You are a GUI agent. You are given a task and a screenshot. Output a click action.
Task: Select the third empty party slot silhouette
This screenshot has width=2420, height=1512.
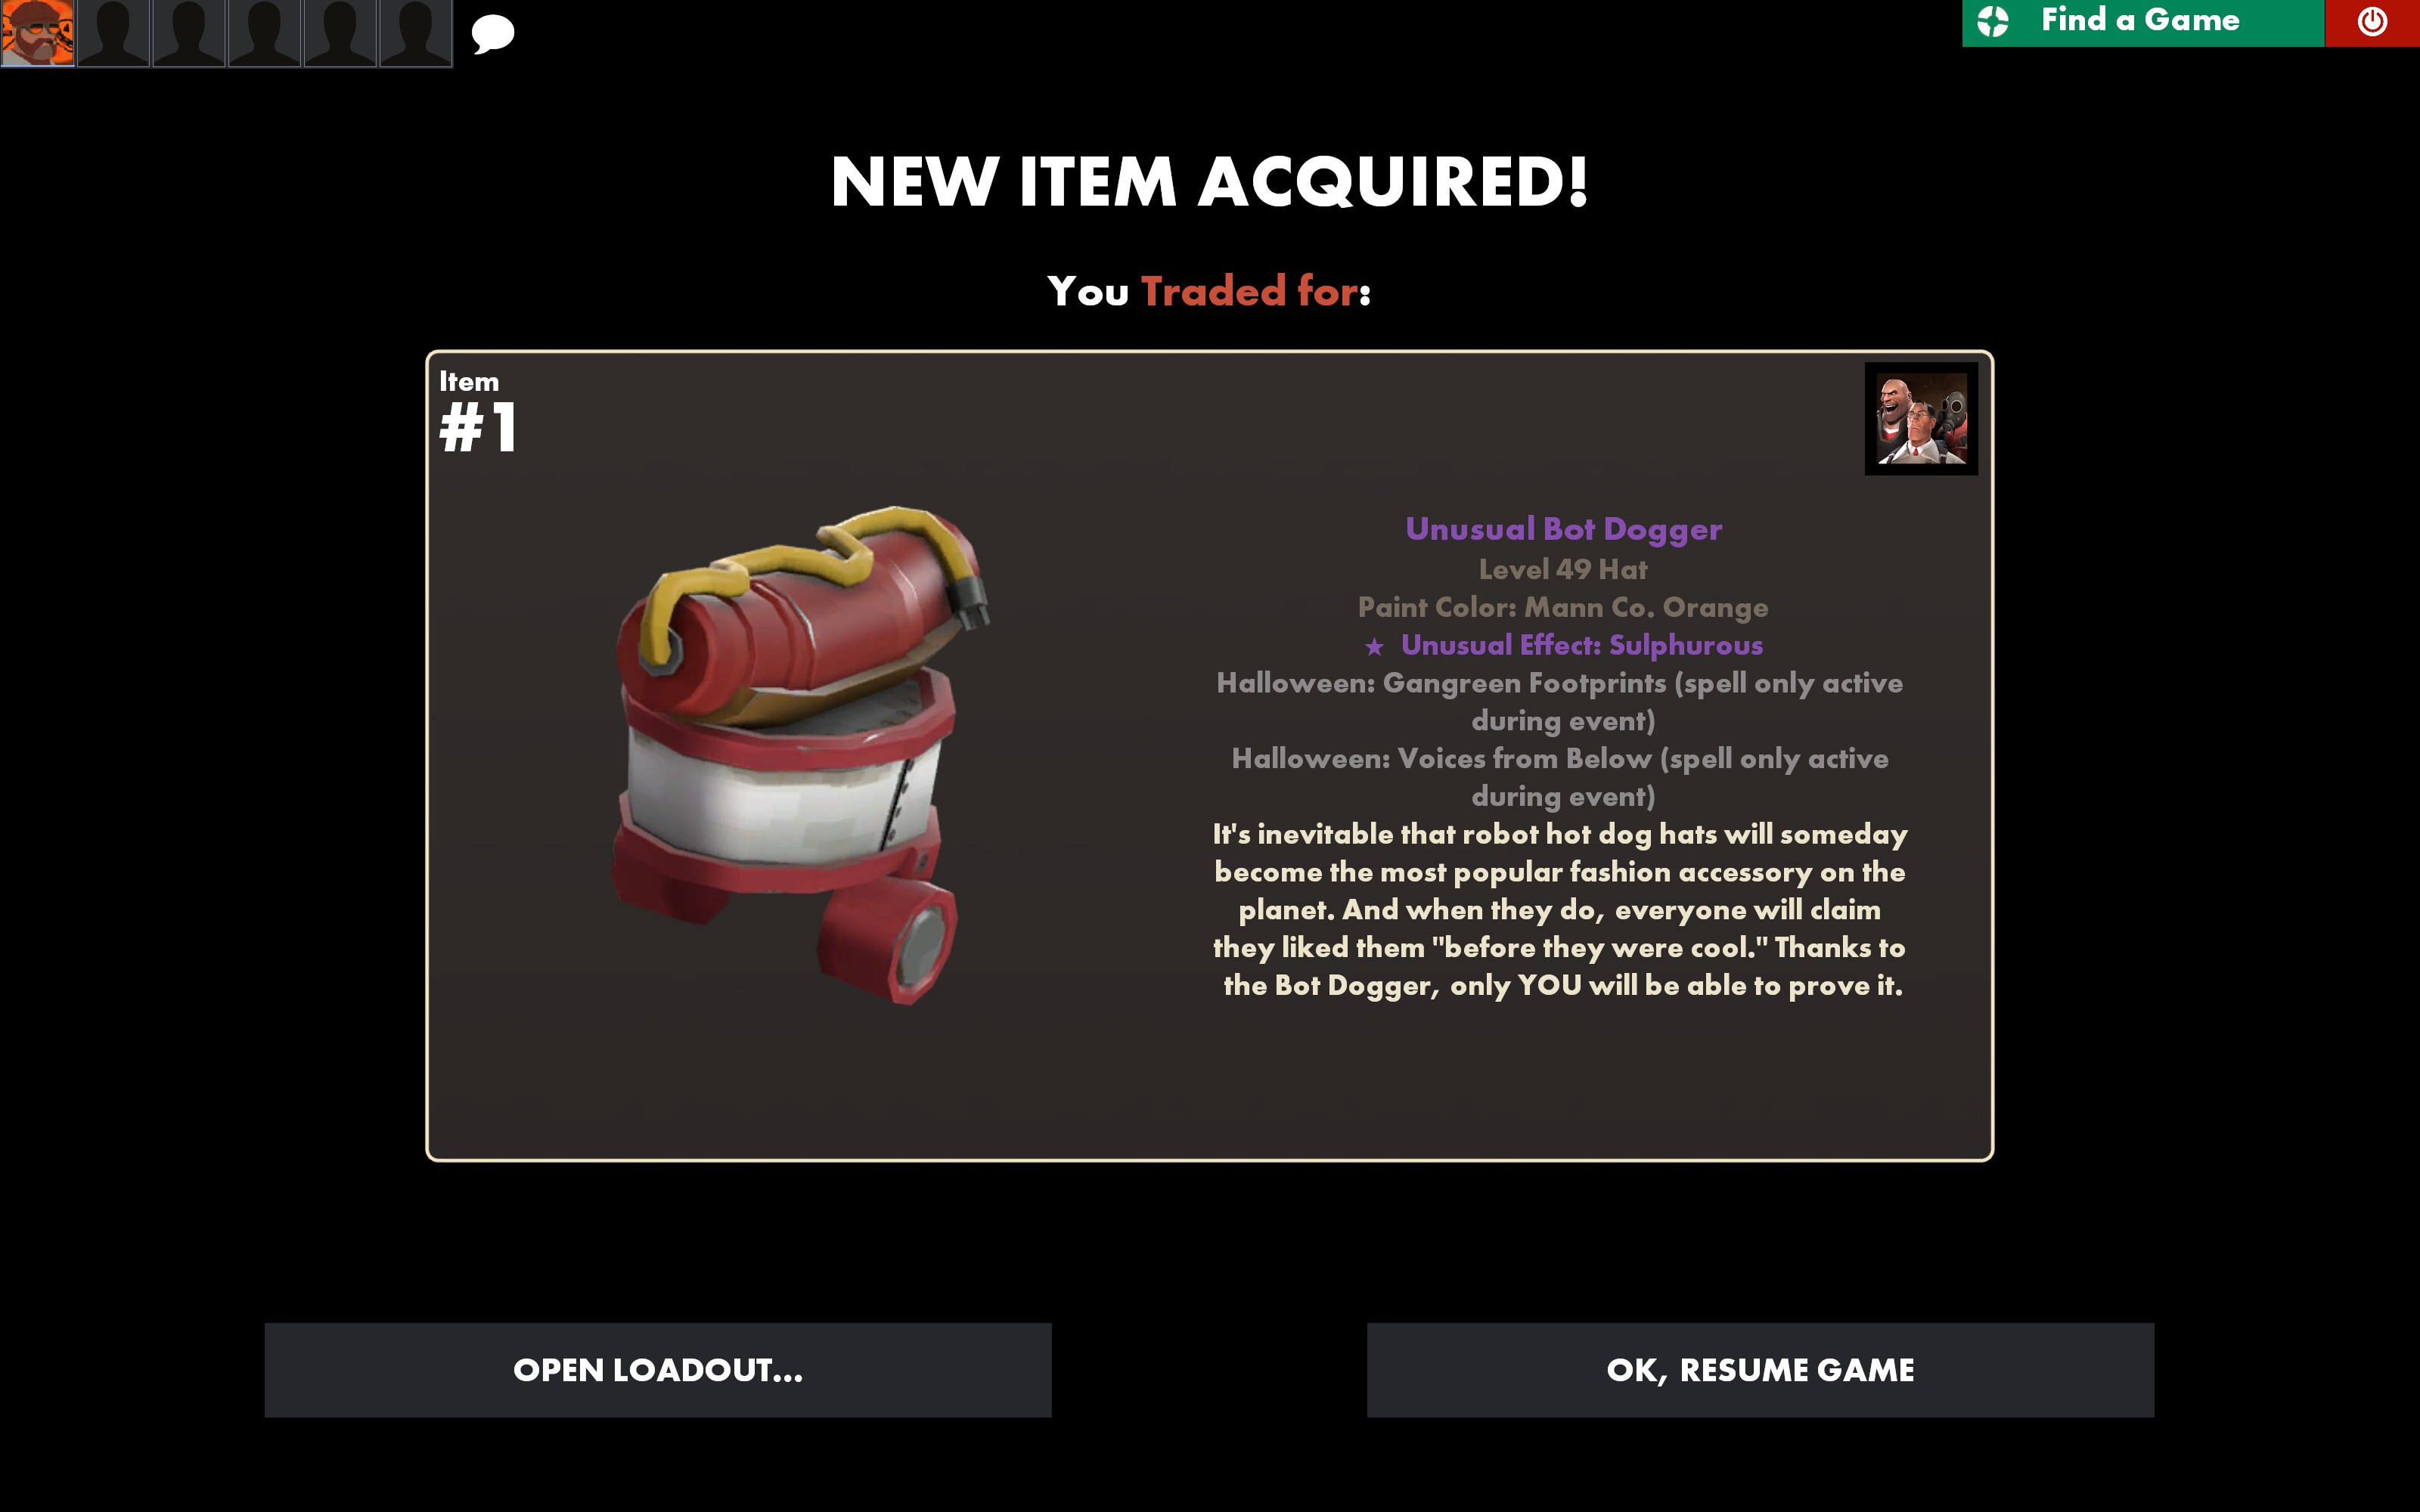[189, 33]
